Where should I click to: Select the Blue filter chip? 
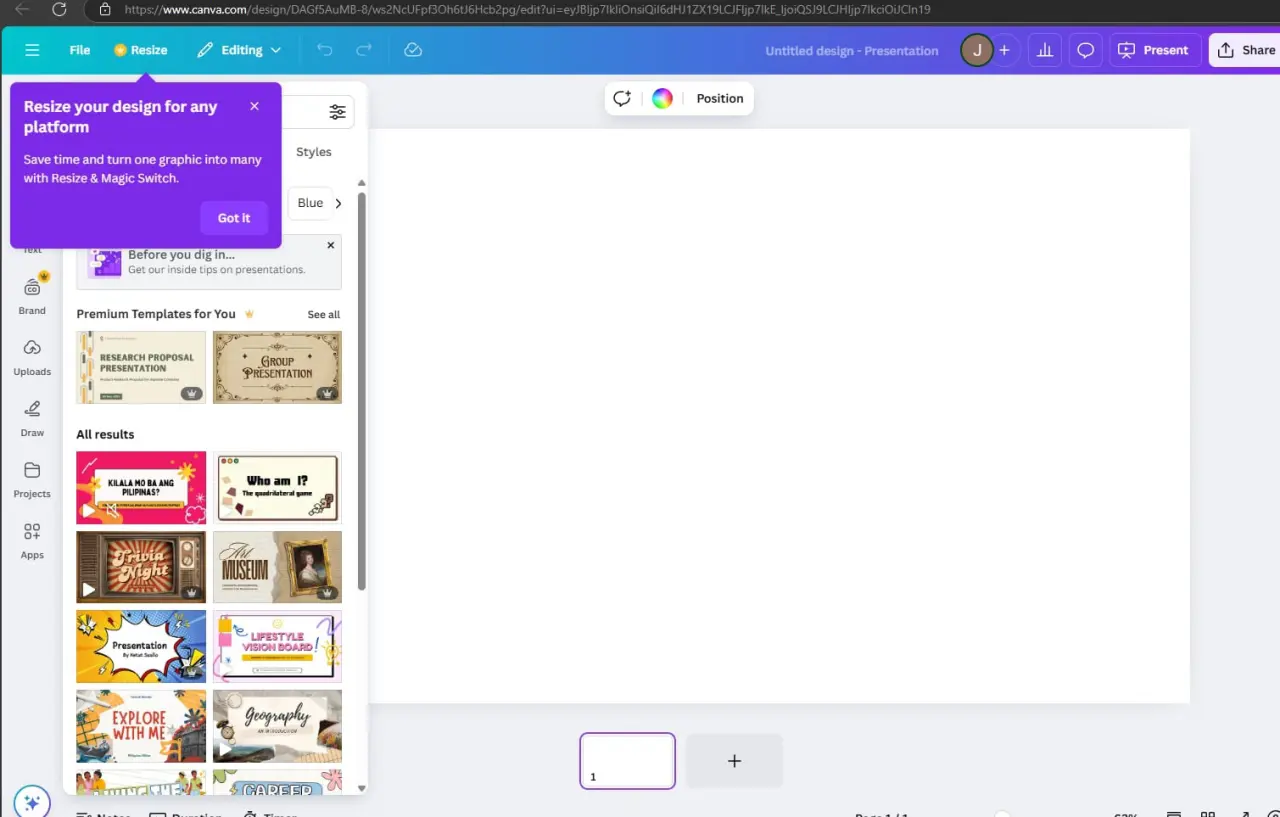pyautogui.click(x=310, y=203)
